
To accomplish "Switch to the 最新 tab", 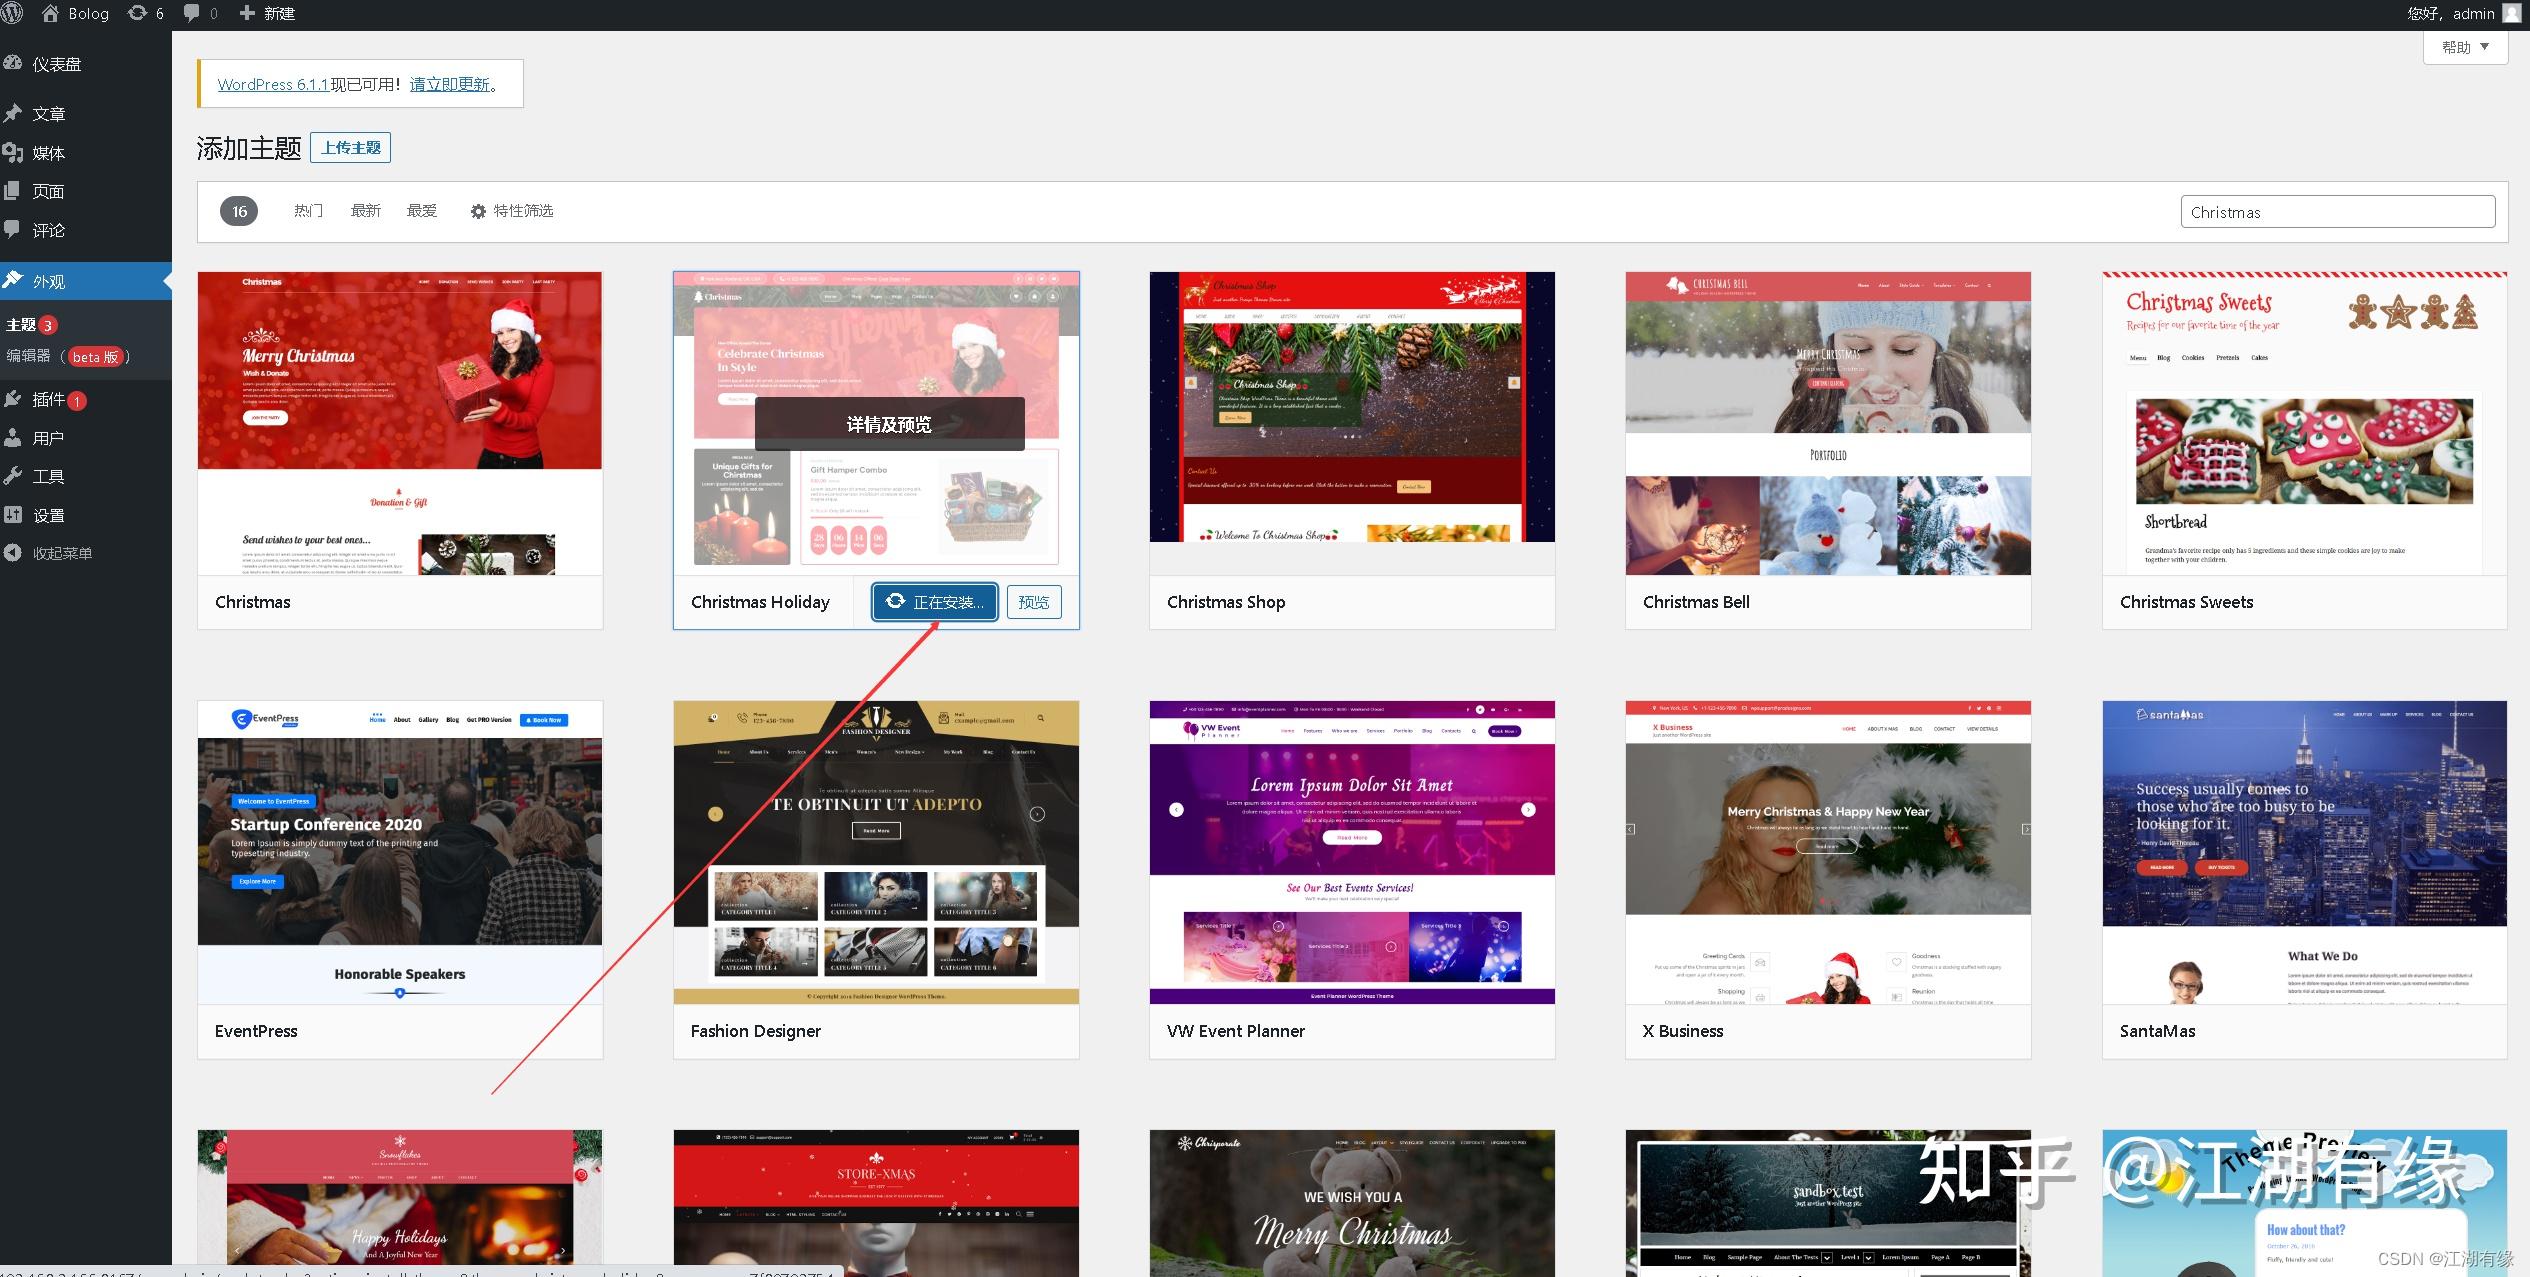I will (x=365, y=211).
